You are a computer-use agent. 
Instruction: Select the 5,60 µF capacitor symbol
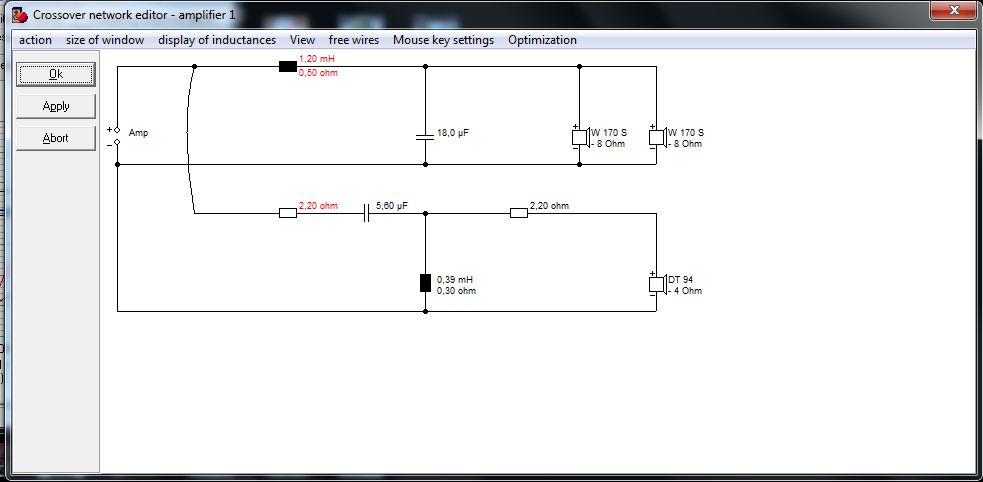point(367,214)
